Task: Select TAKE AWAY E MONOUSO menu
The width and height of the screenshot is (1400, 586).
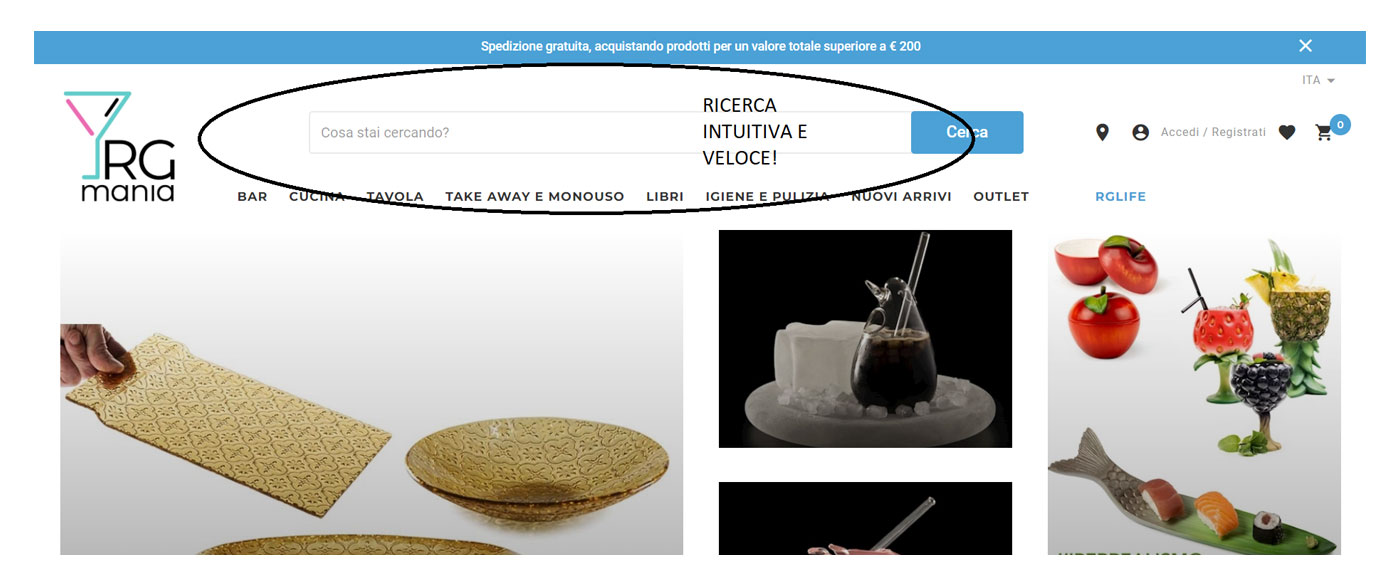Action: pos(535,197)
